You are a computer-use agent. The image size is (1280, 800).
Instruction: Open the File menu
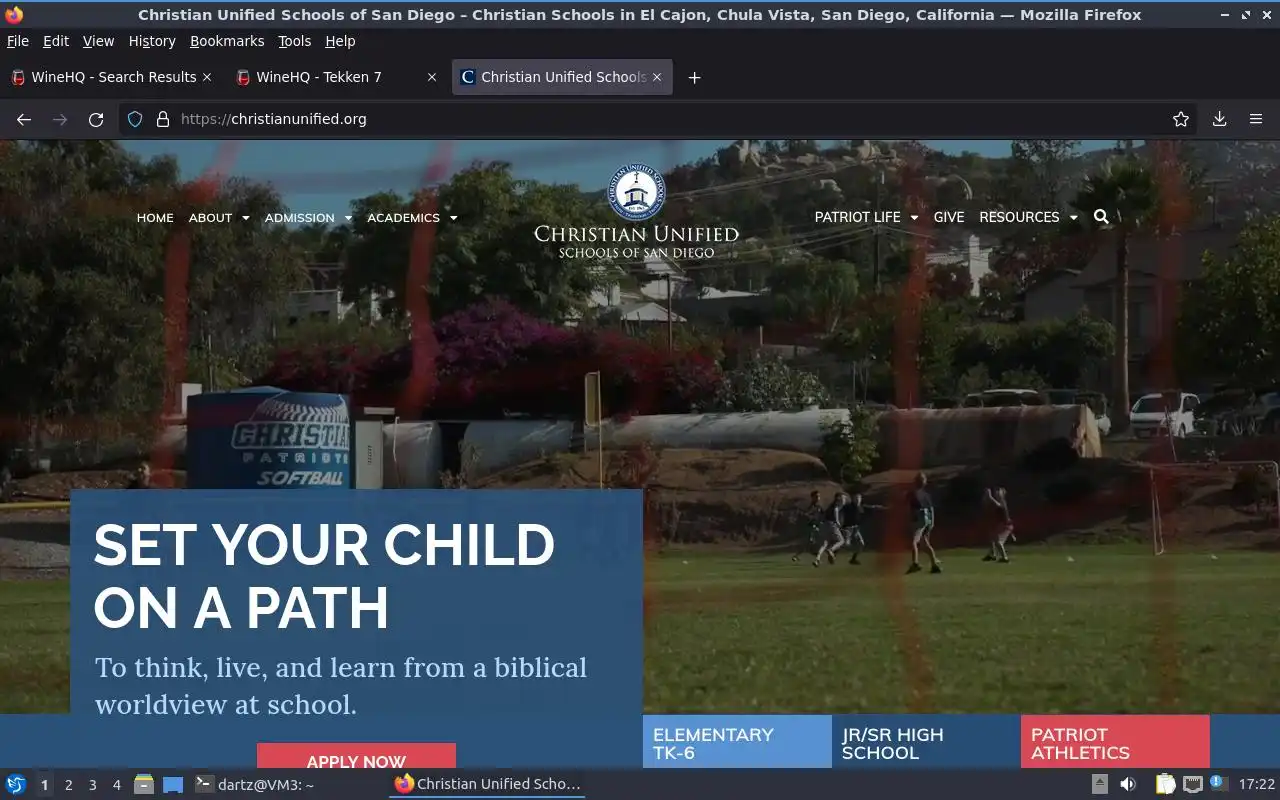click(18, 41)
